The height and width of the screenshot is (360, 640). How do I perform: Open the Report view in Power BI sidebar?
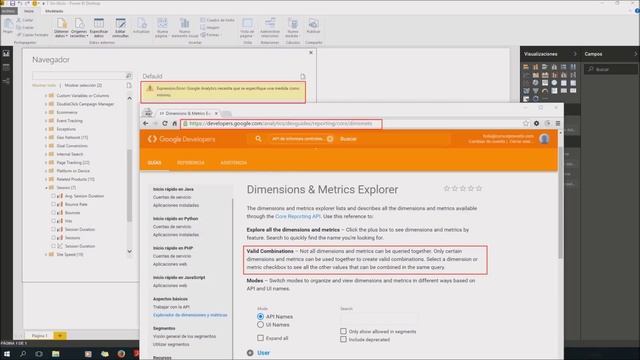(x=6, y=53)
